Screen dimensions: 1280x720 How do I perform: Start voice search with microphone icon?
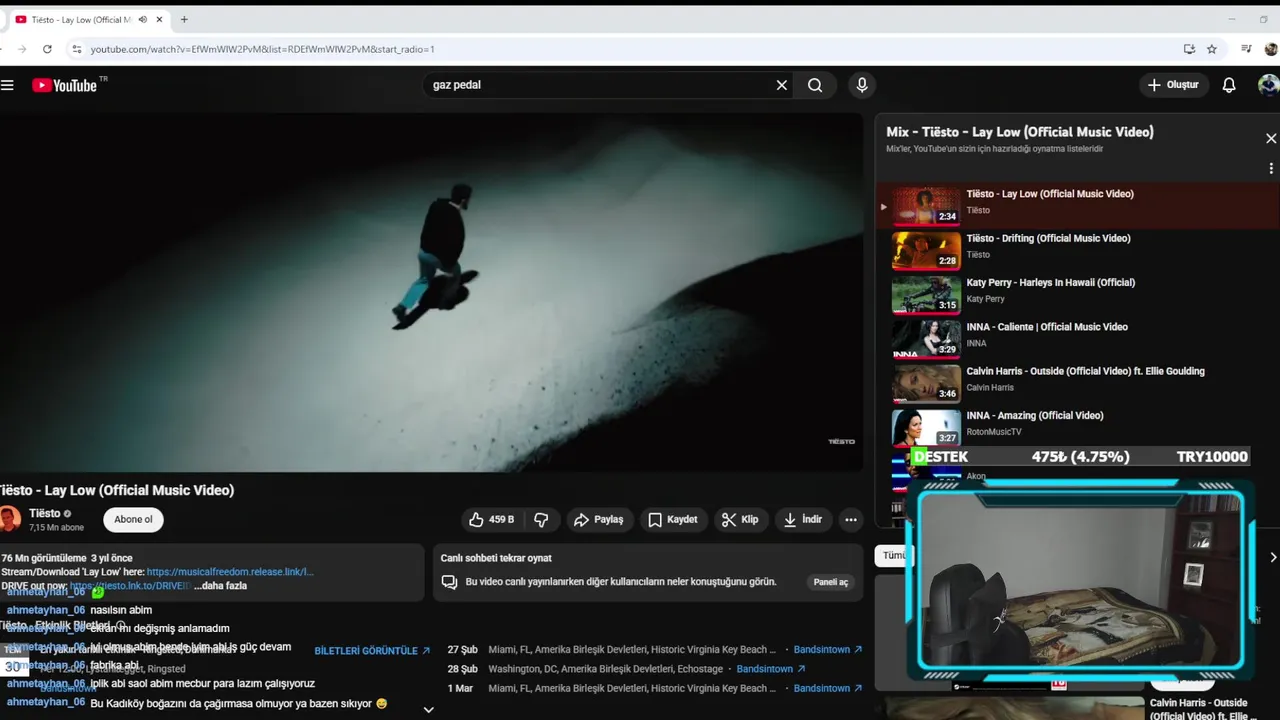(x=862, y=85)
